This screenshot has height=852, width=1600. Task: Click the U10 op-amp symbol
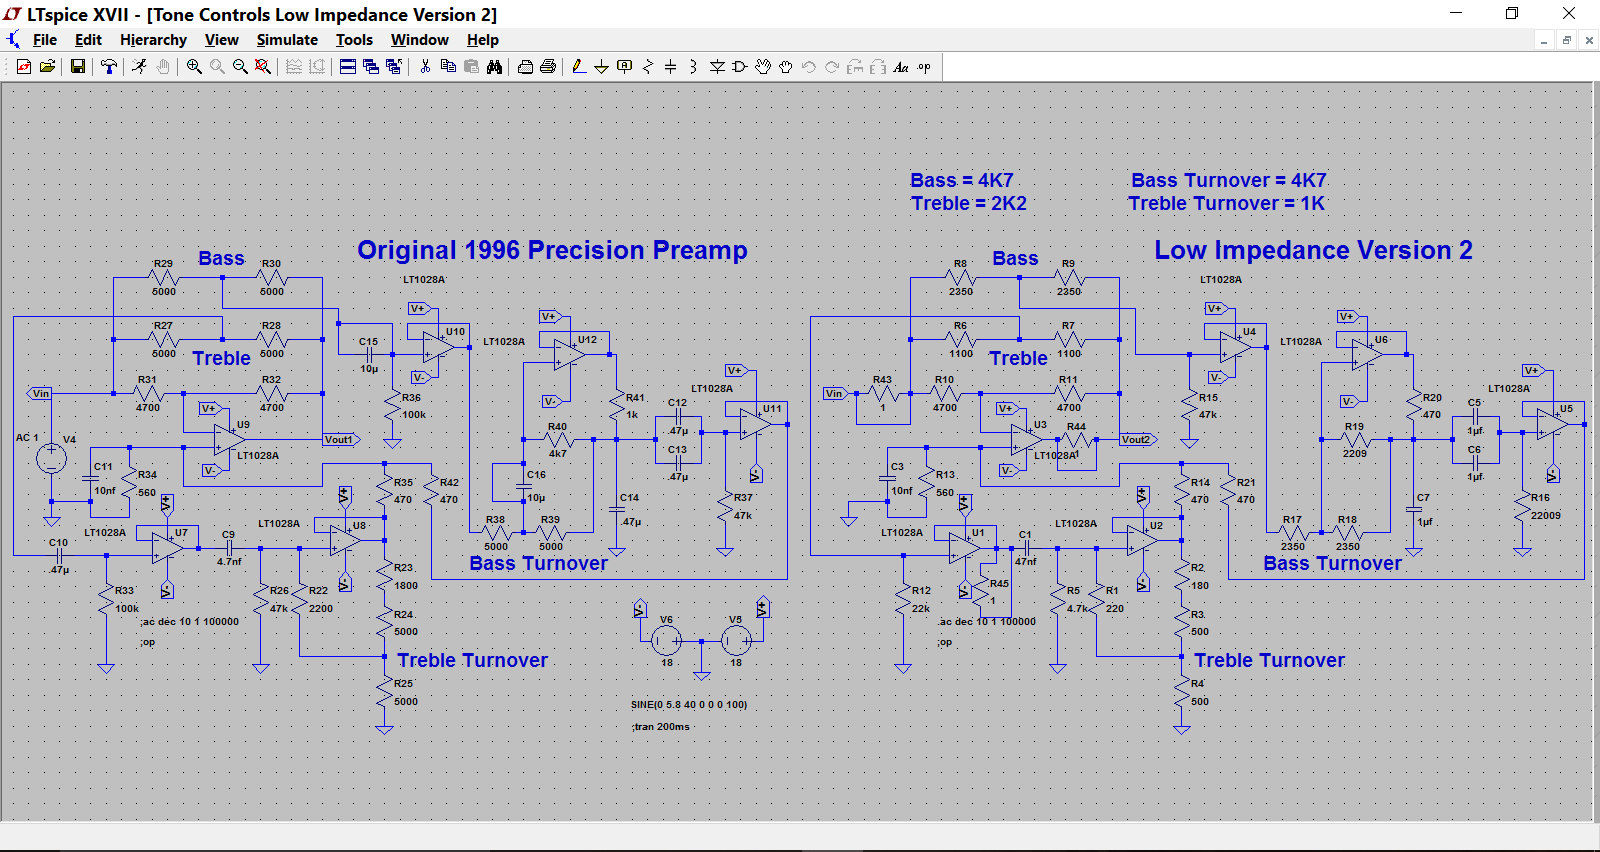coord(438,347)
